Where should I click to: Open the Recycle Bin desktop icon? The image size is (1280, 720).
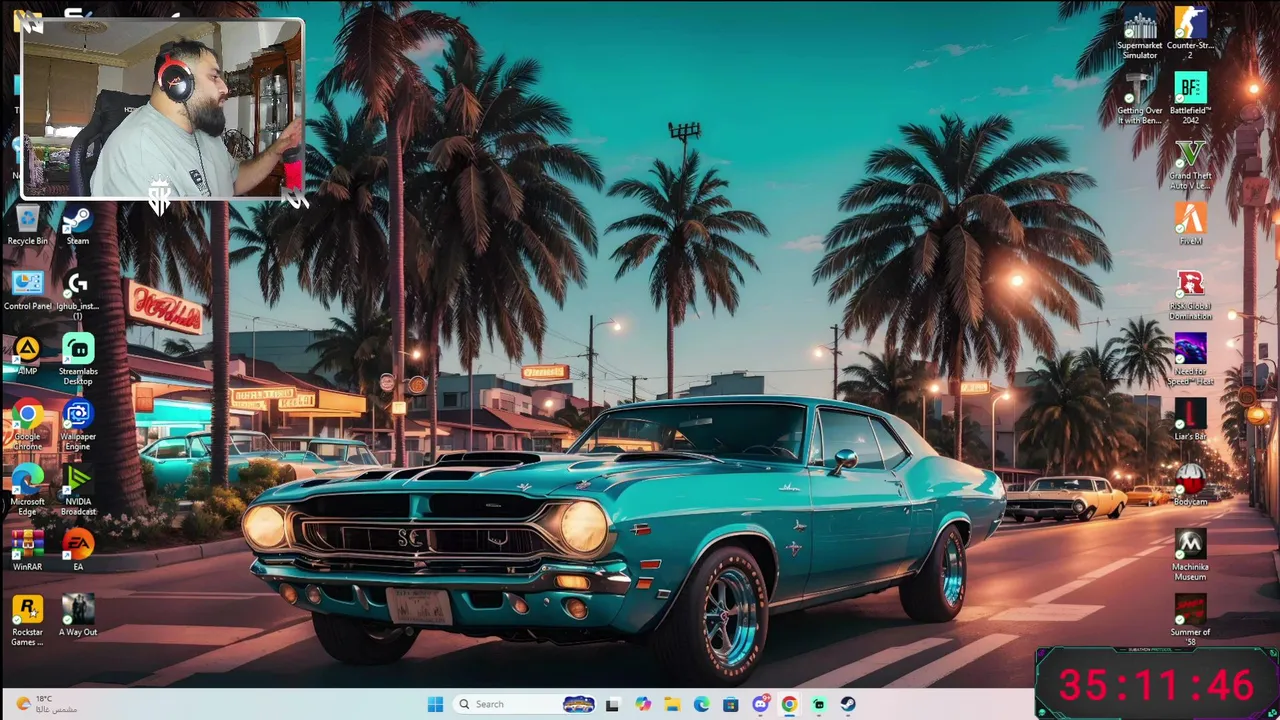(27, 224)
